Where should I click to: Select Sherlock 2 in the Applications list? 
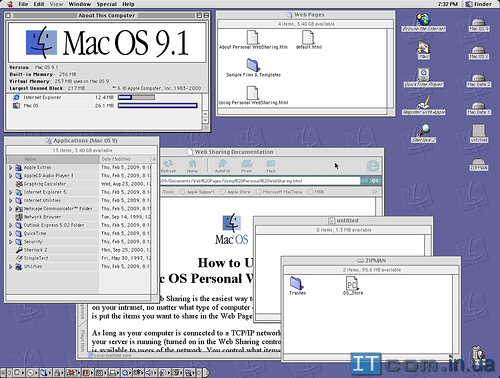pyautogui.click(x=31, y=250)
